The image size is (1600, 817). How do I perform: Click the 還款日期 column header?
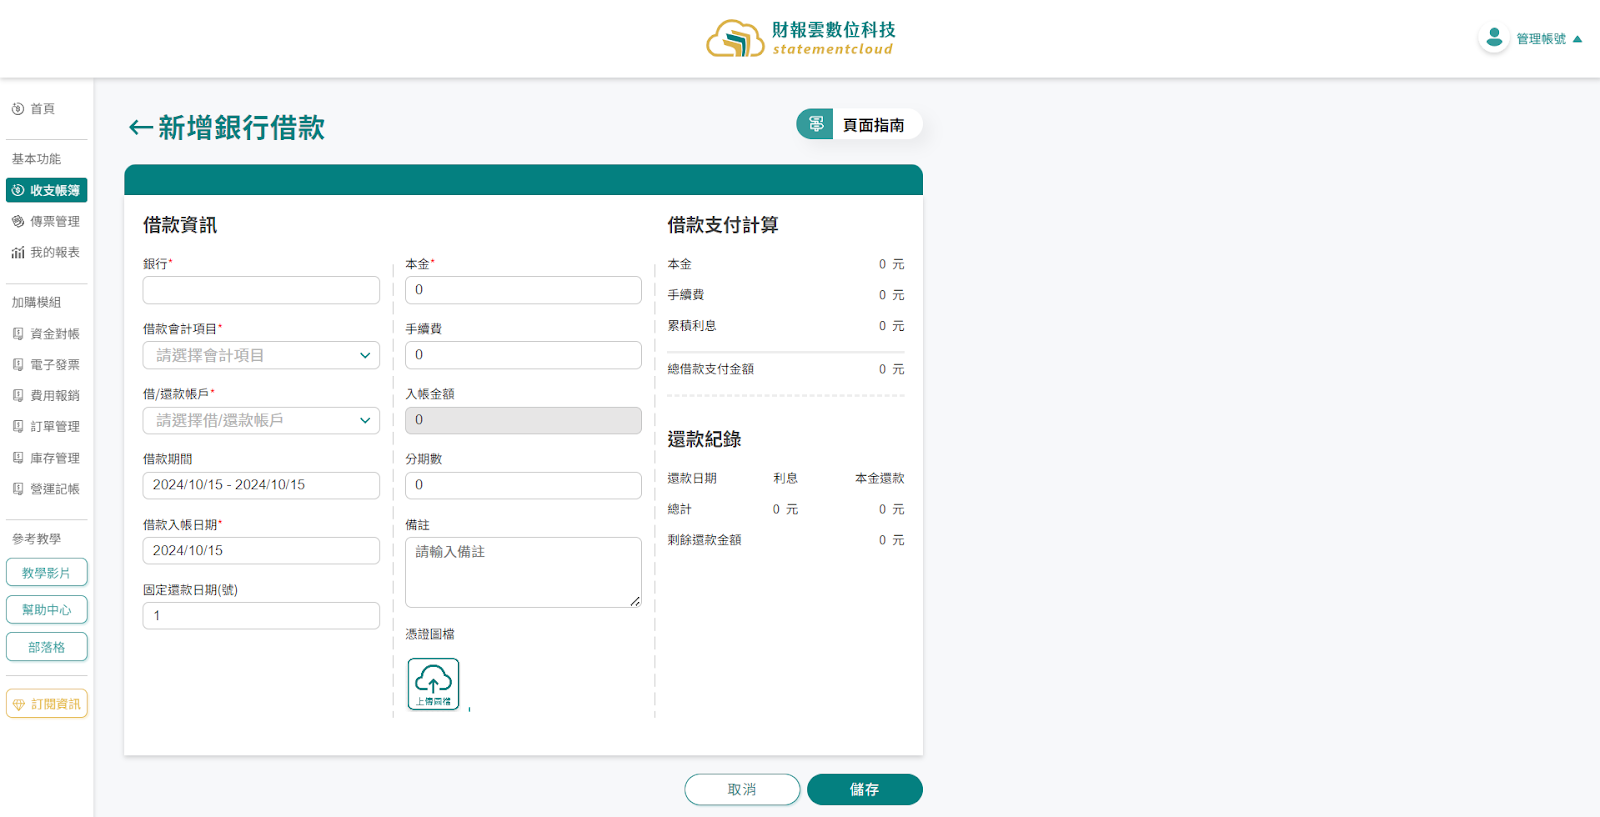[x=692, y=479]
